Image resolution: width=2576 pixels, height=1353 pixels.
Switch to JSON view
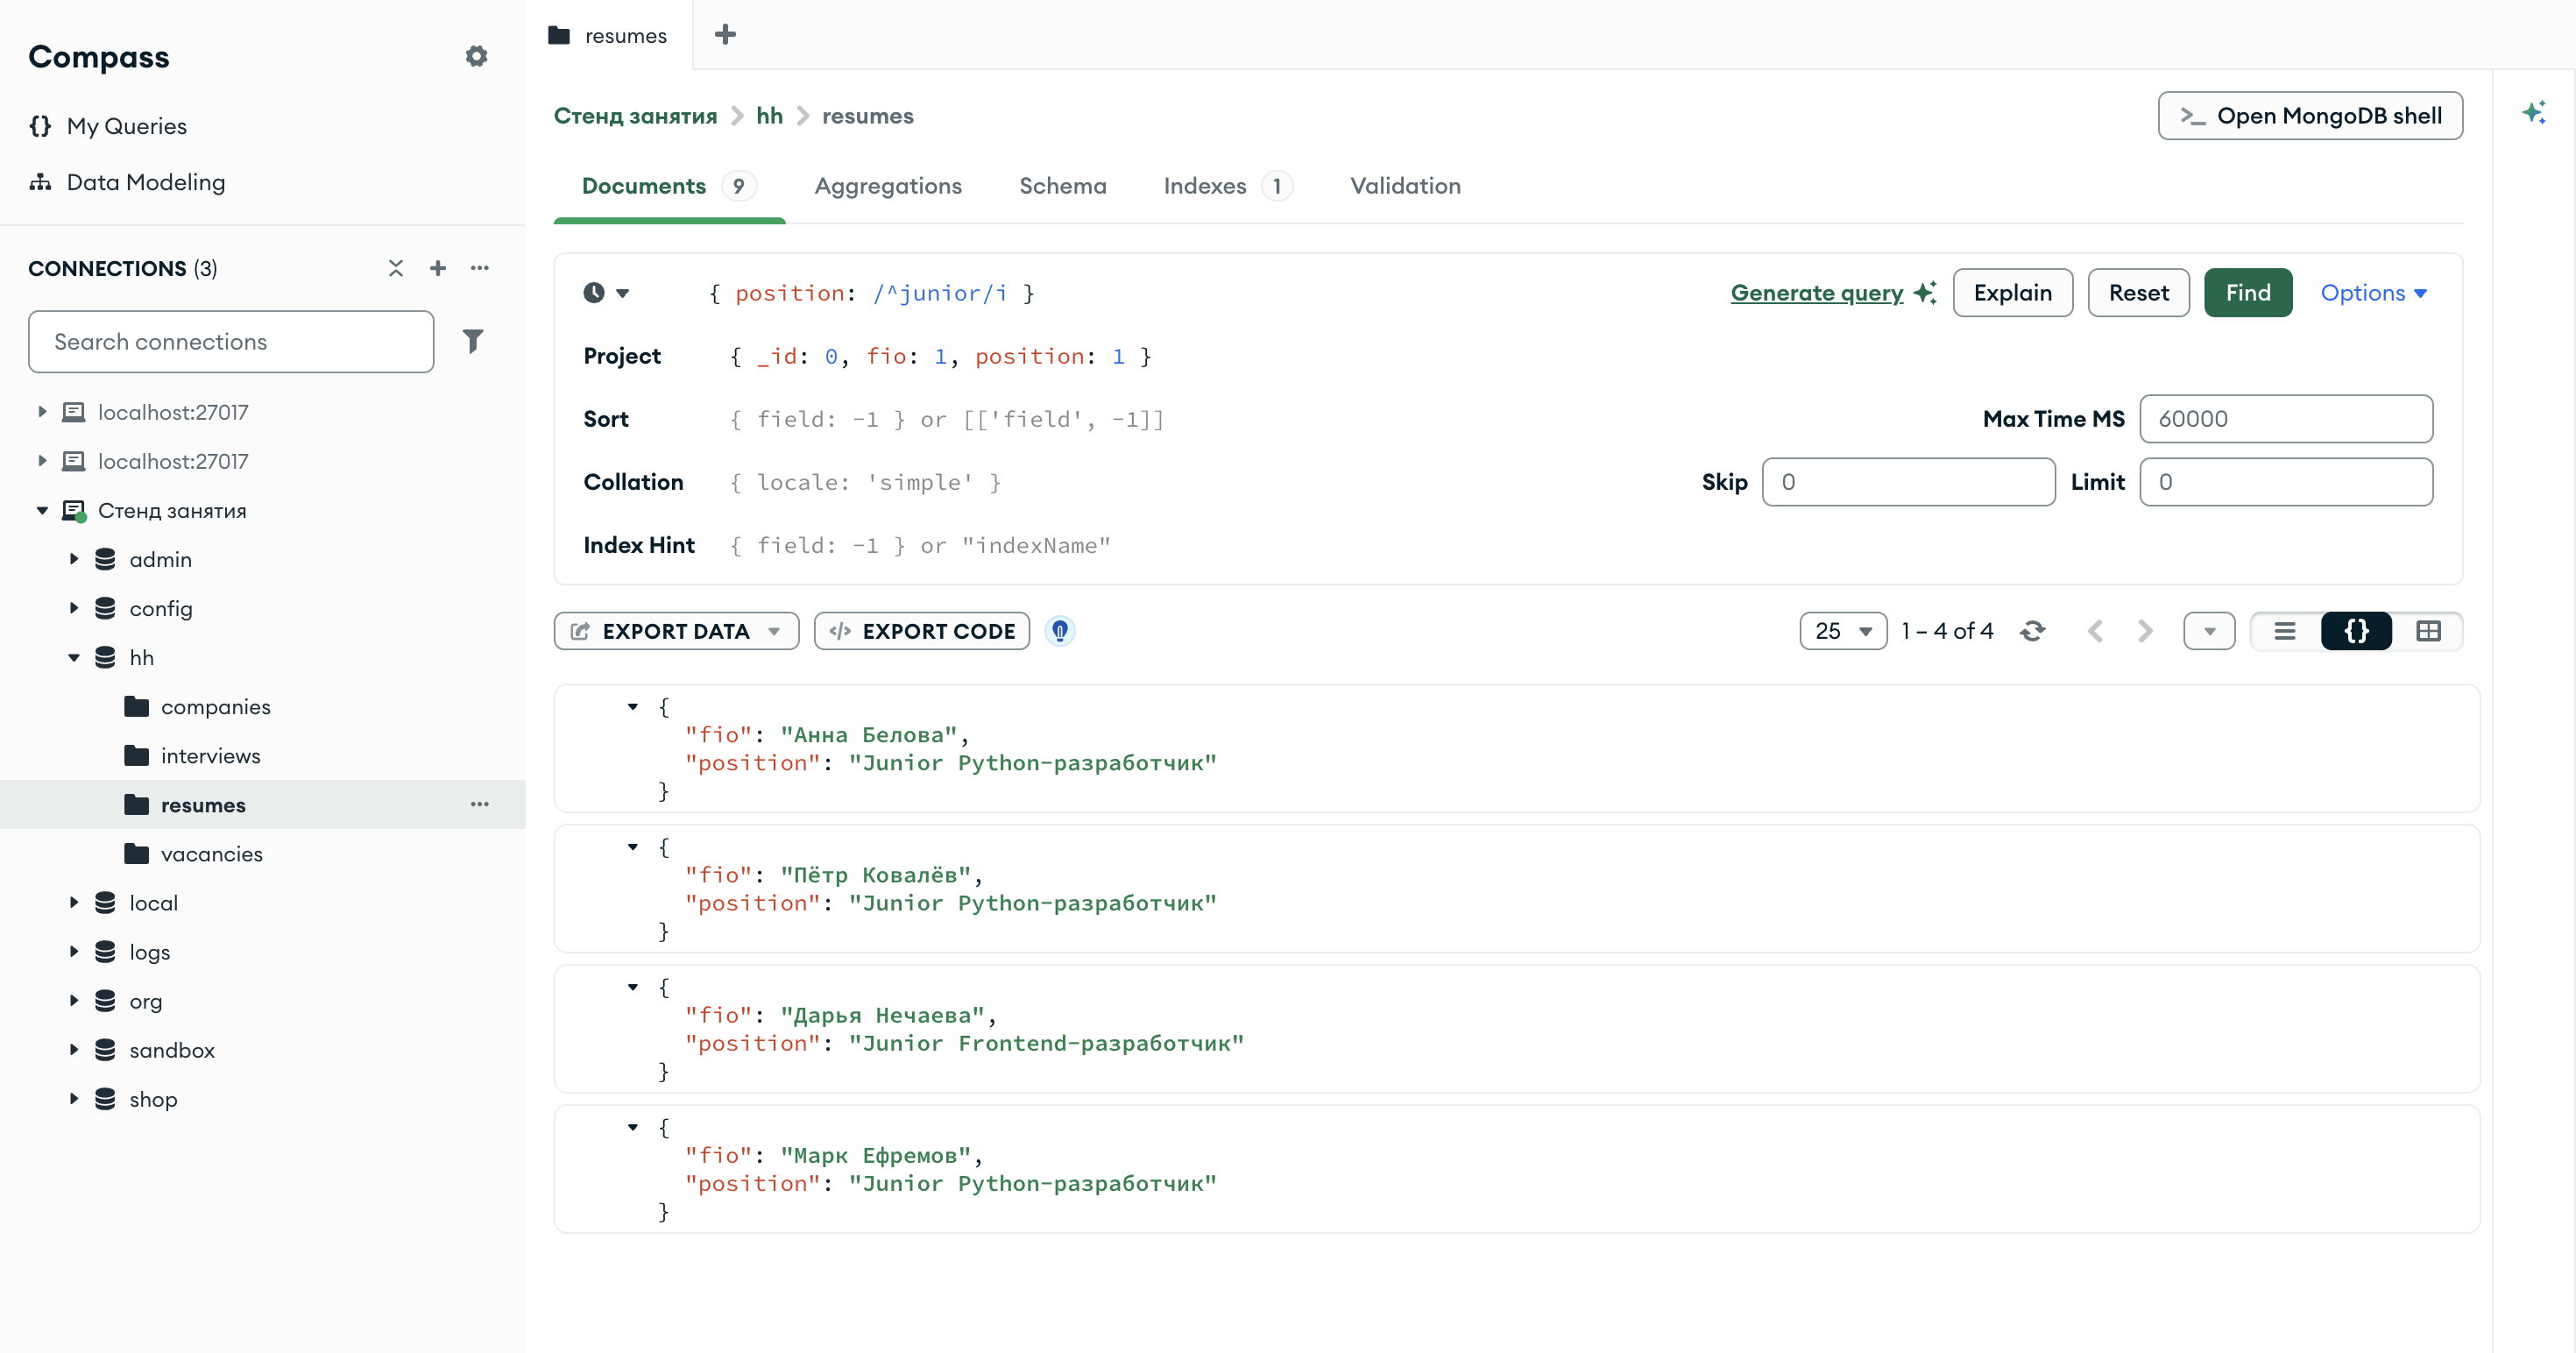point(2357,631)
